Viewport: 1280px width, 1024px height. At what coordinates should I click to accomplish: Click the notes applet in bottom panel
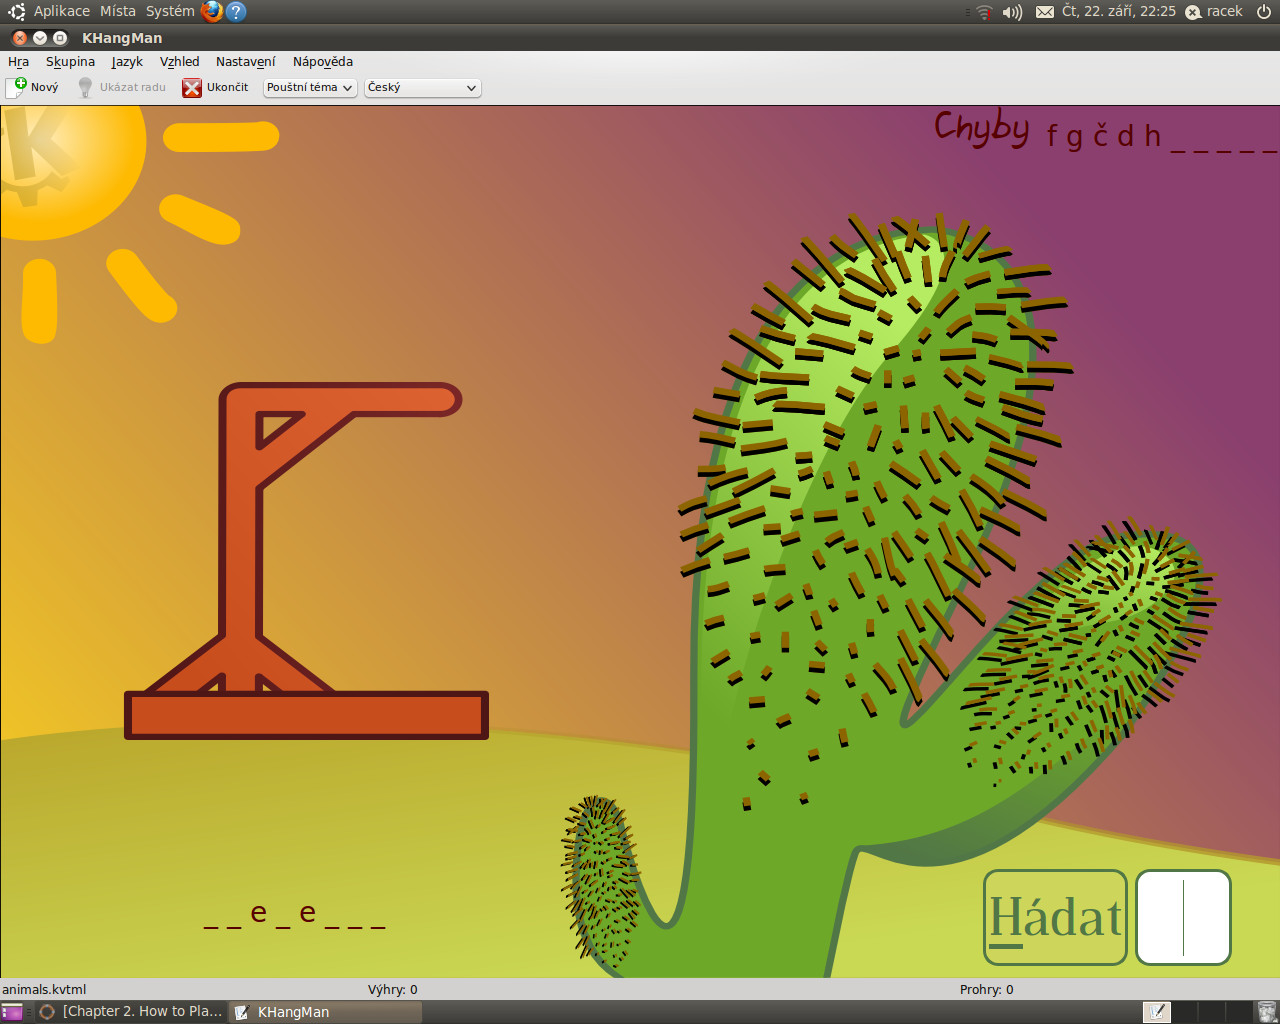coord(1157,1012)
